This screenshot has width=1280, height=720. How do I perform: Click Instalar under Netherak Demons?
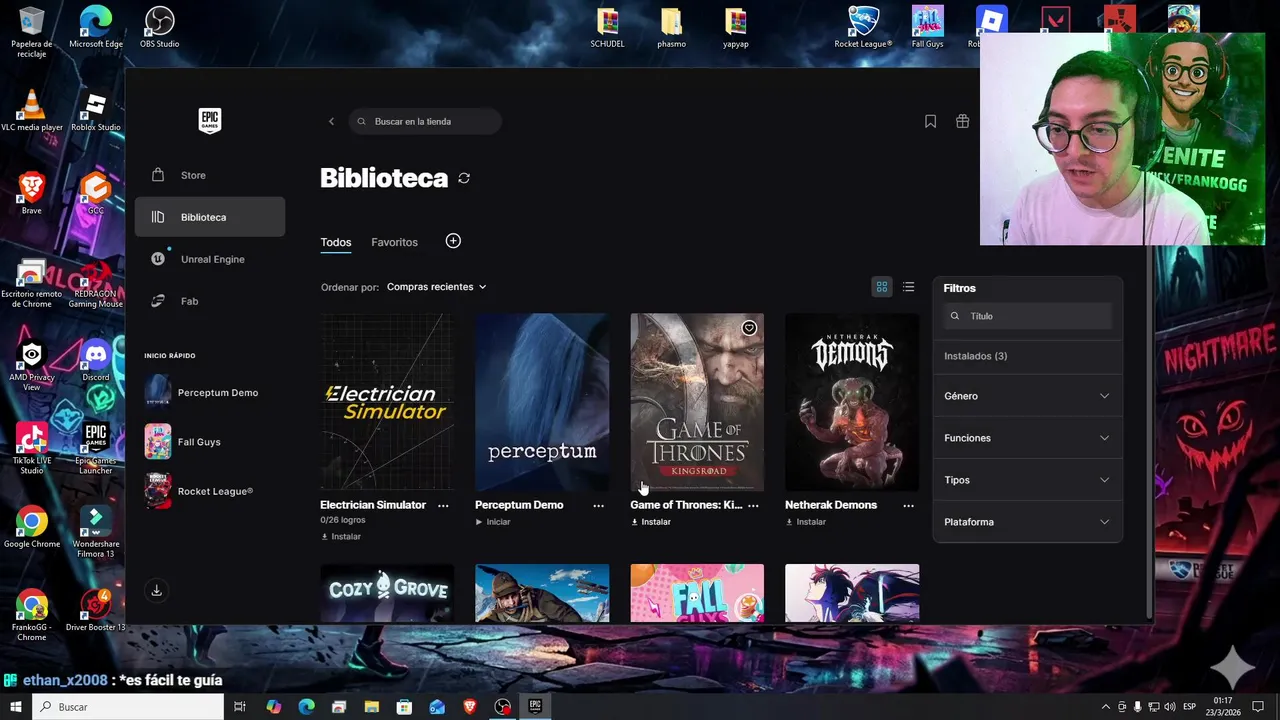pyautogui.click(x=806, y=522)
